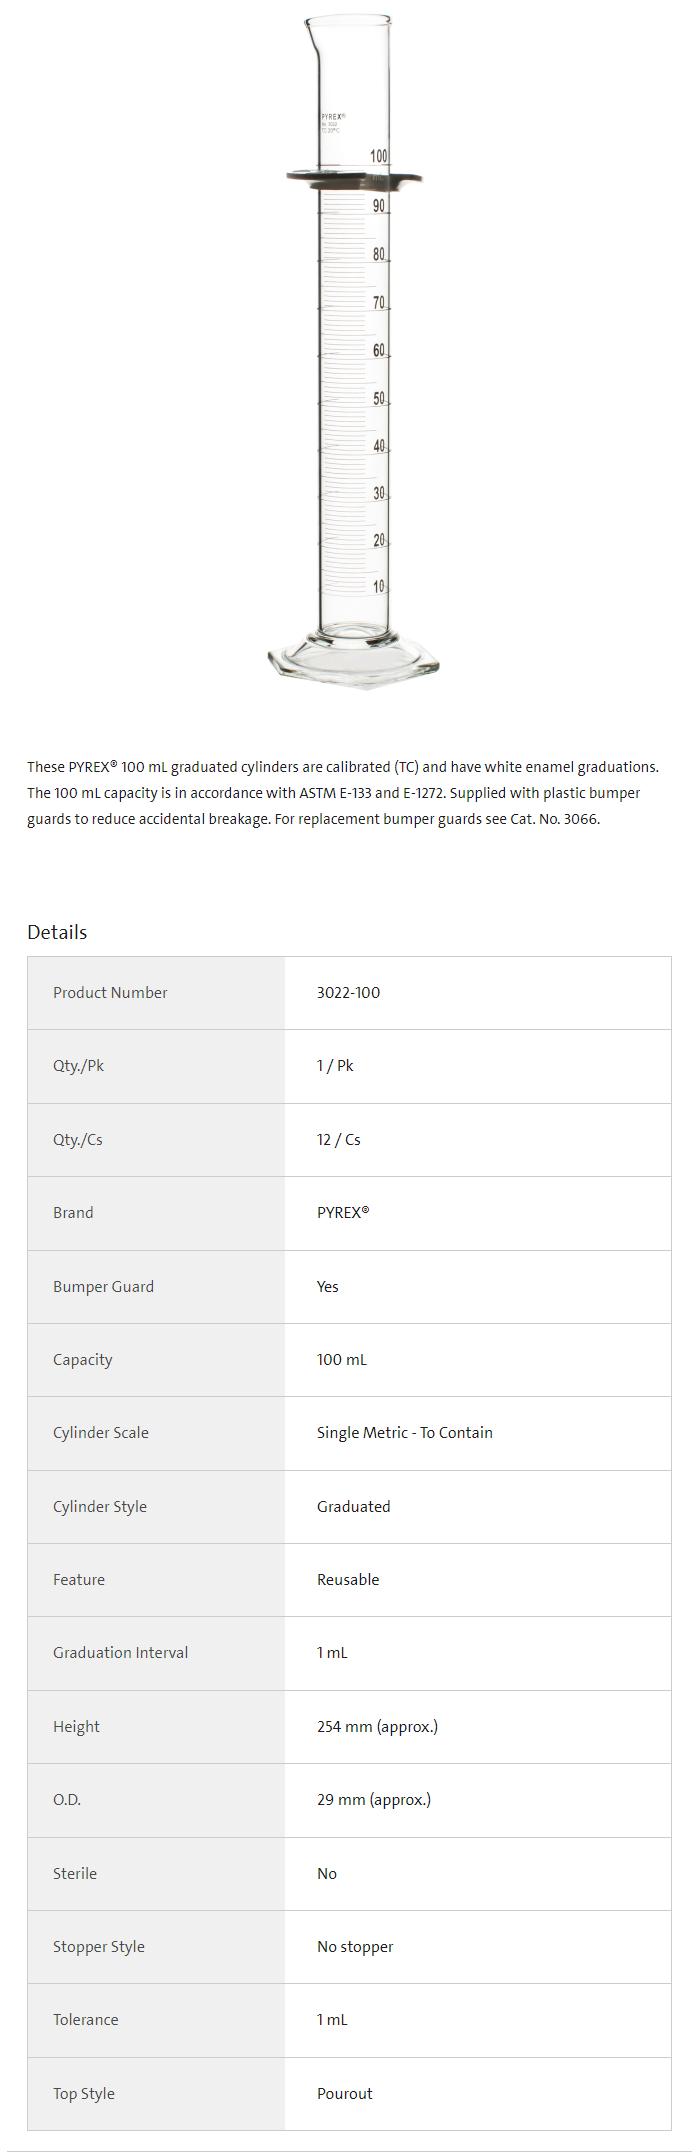Click the Graduation Interval row label
The width and height of the screenshot is (700, 2152).
[x=120, y=1652]
